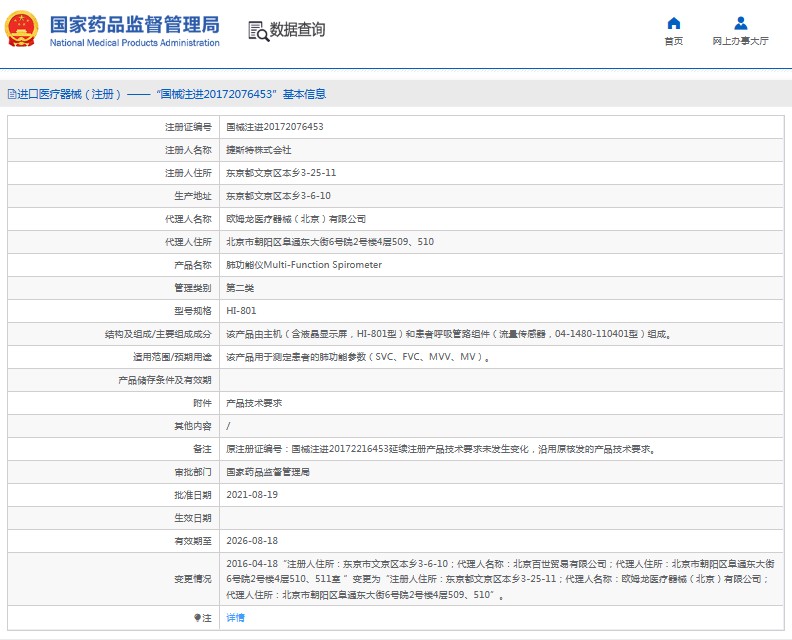The image size is (792, 640).
Task: Open 网上办事大厅 online service hall label
Action: pyautogui.click(x=740, y=41)
